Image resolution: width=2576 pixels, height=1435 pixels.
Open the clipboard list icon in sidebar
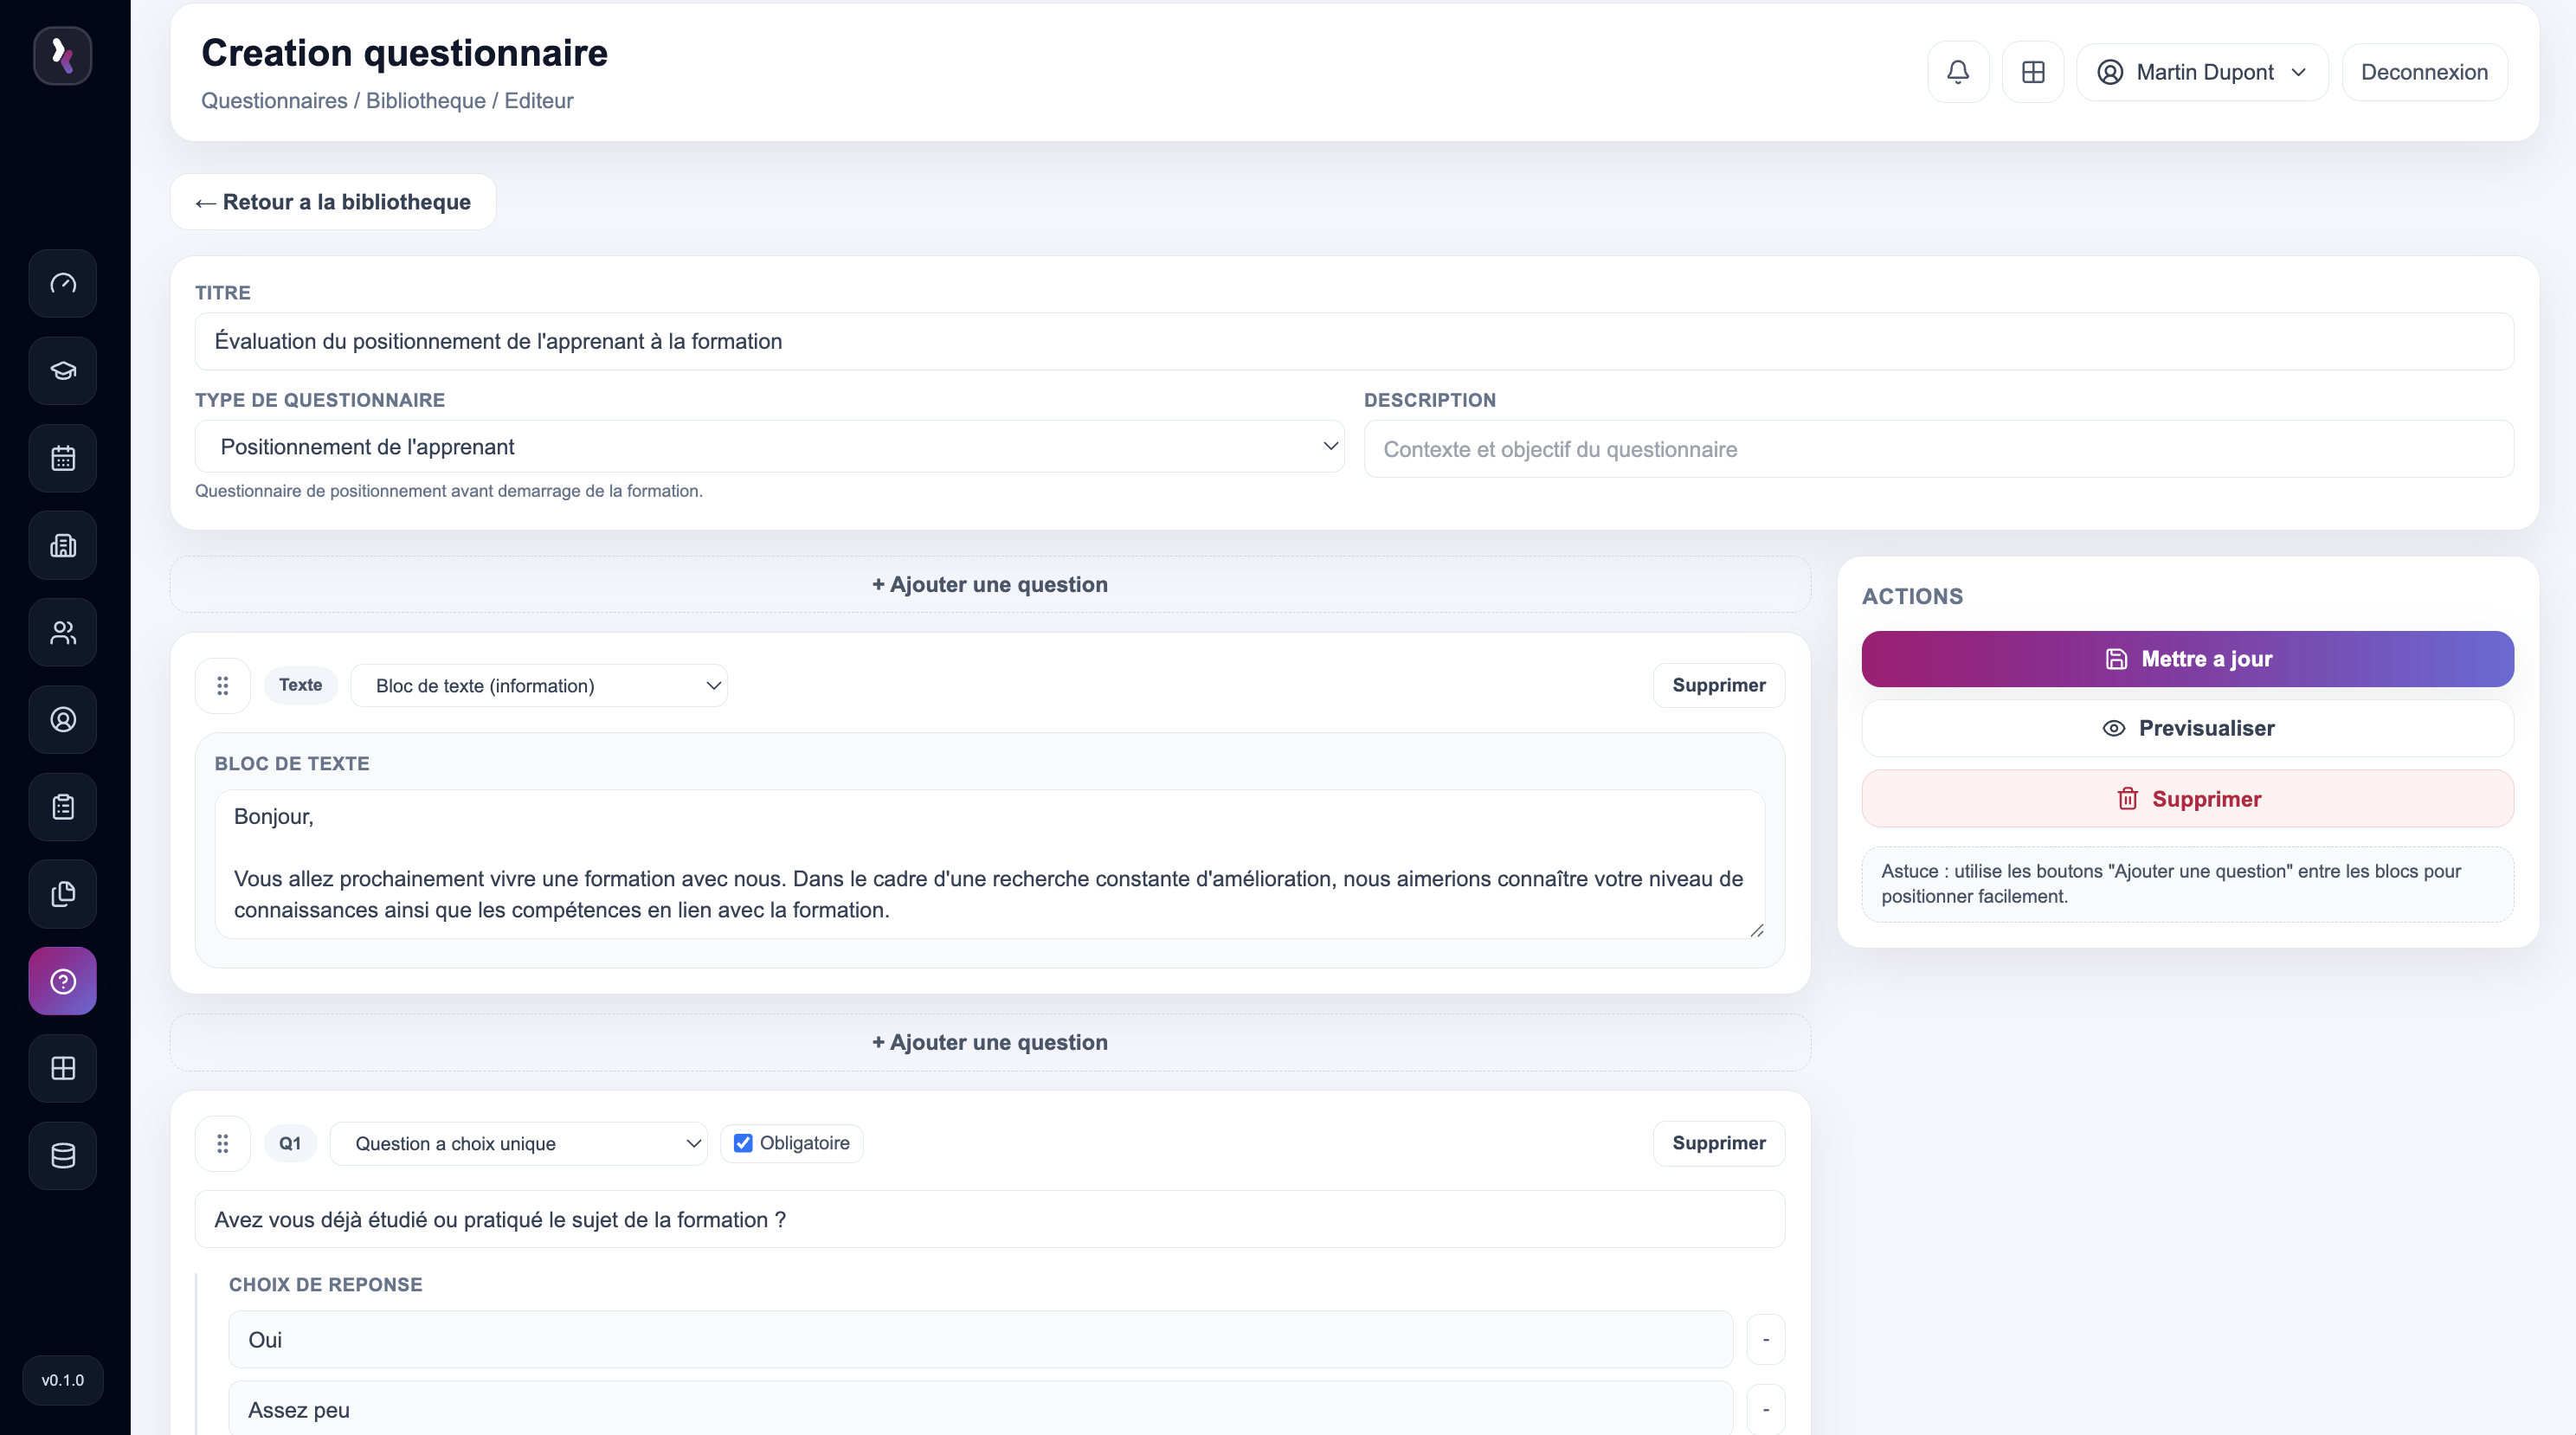tap(63, 807)
